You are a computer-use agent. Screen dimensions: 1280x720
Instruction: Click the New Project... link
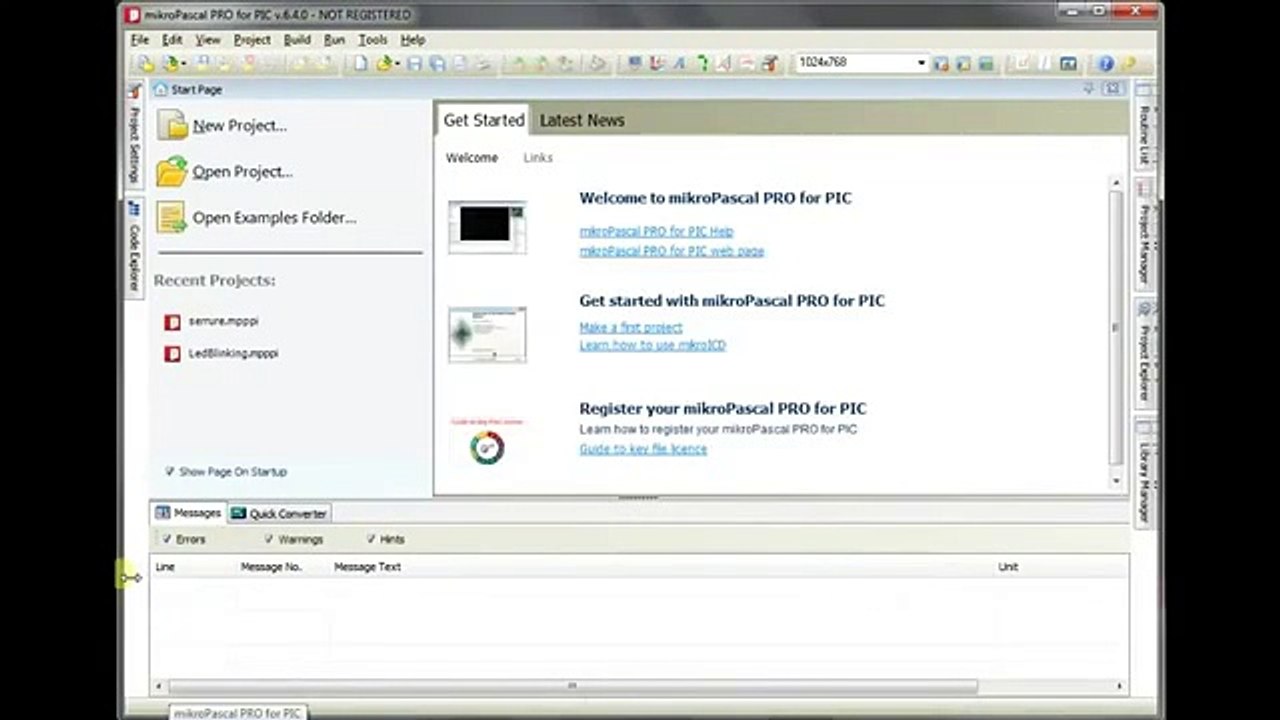click(240, 126)
